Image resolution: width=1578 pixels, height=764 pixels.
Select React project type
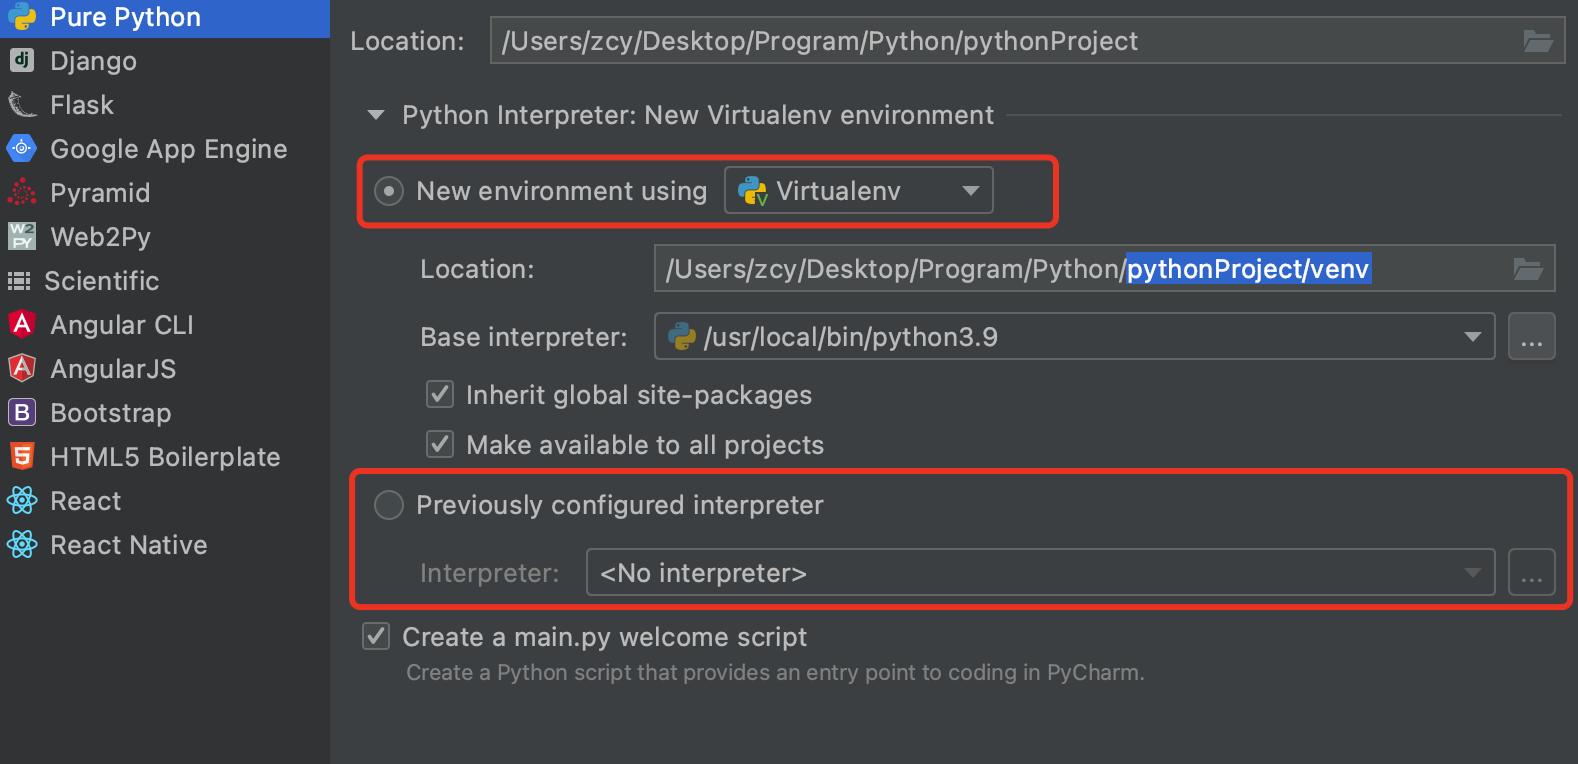coord(165,500)
